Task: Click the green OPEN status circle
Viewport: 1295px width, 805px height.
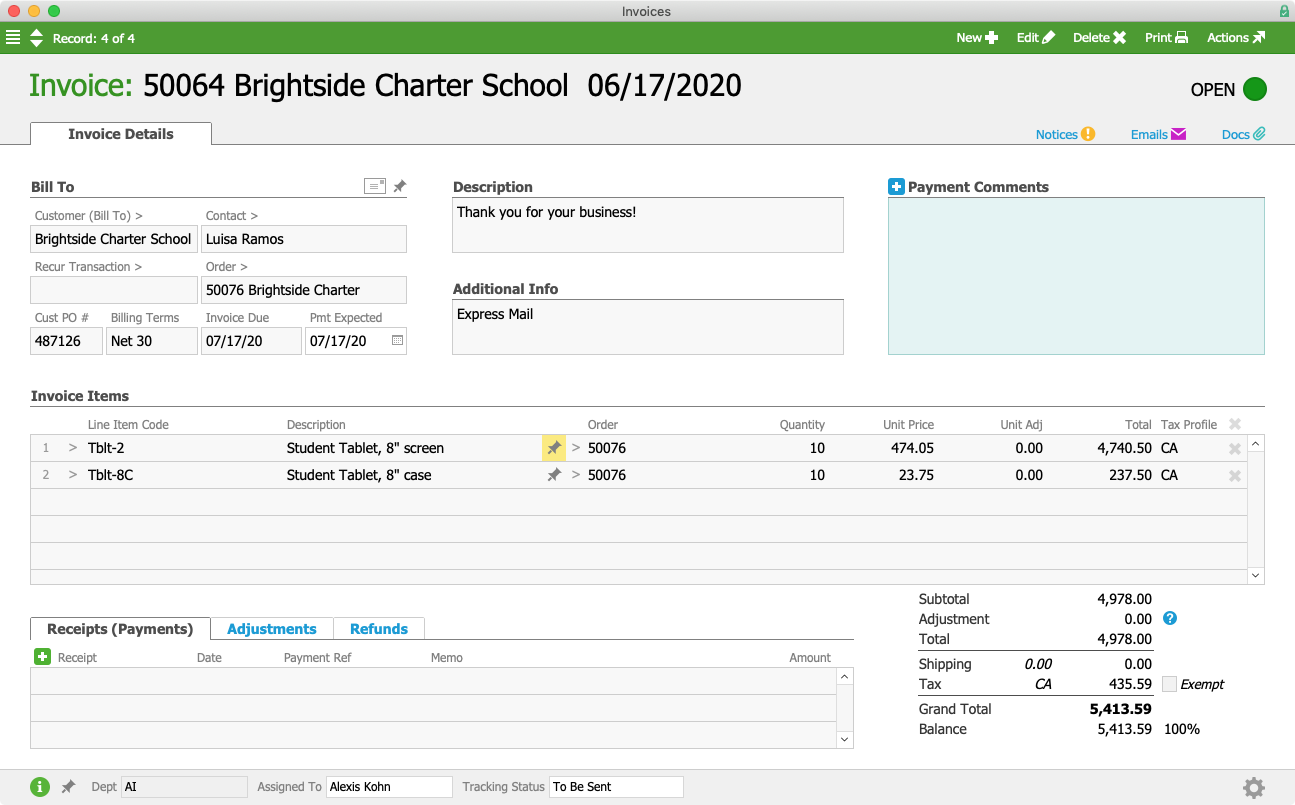Action: (x=1255, y=89)
